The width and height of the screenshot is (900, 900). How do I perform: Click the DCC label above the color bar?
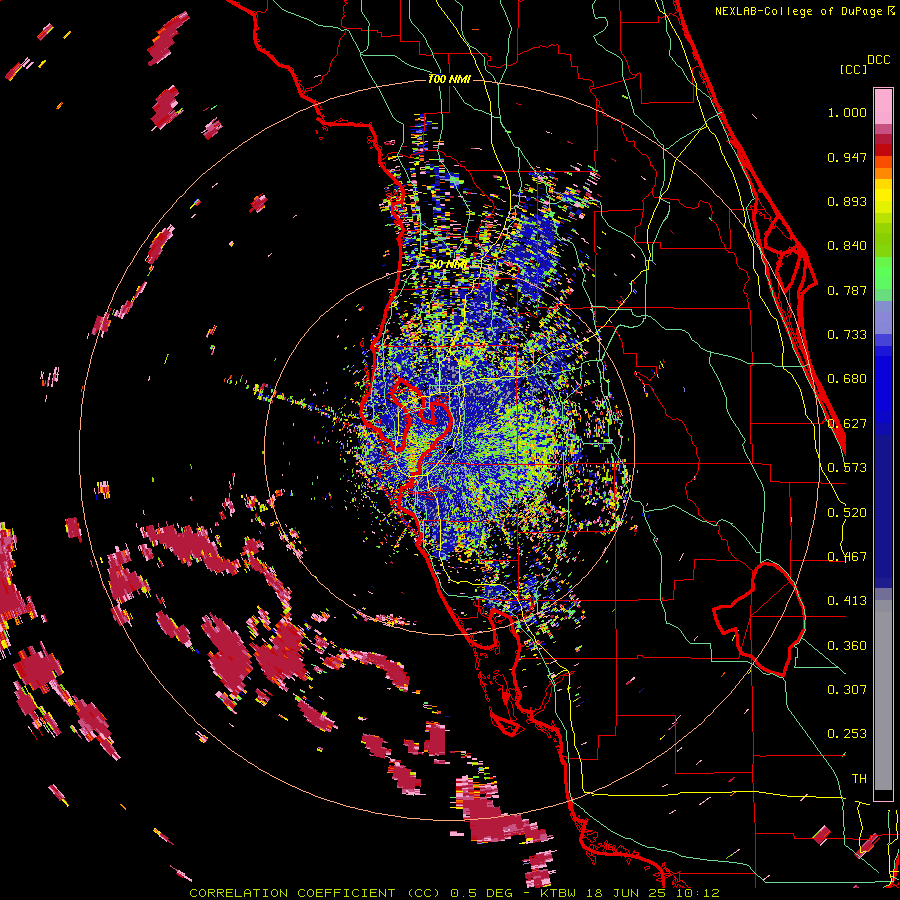tap(878, 60)
